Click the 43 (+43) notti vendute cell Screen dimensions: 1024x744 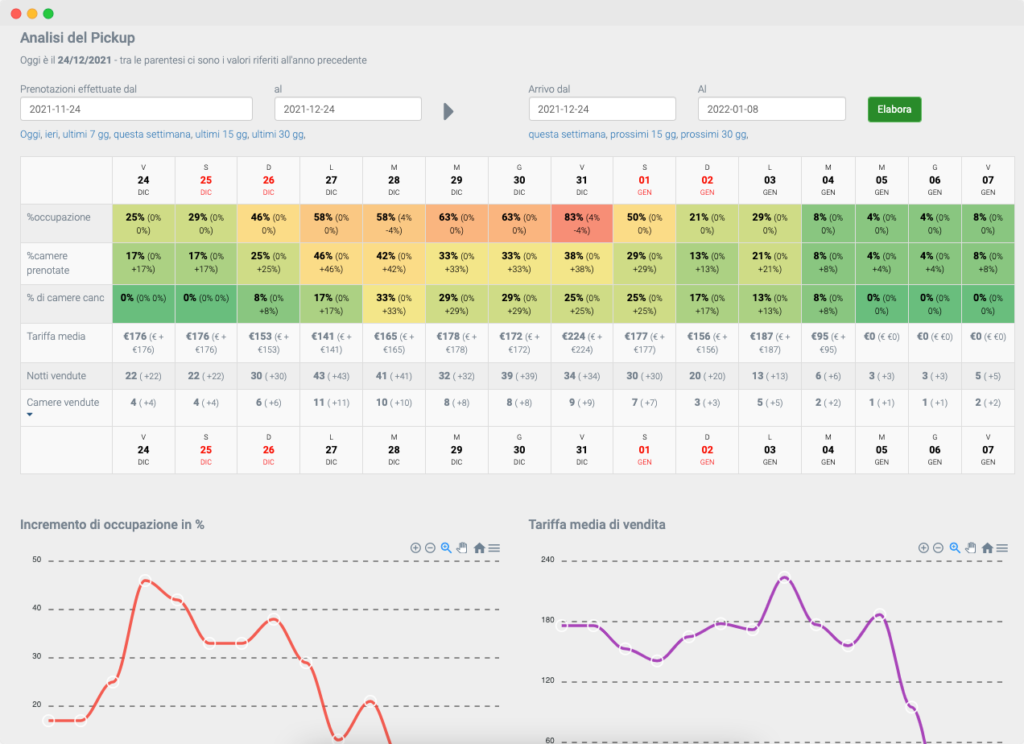(x=331, y=376)
